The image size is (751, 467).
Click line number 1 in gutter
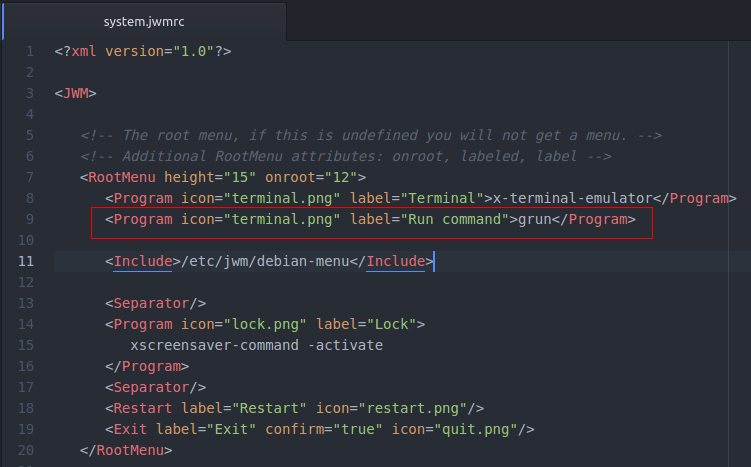tap(30, 51)
